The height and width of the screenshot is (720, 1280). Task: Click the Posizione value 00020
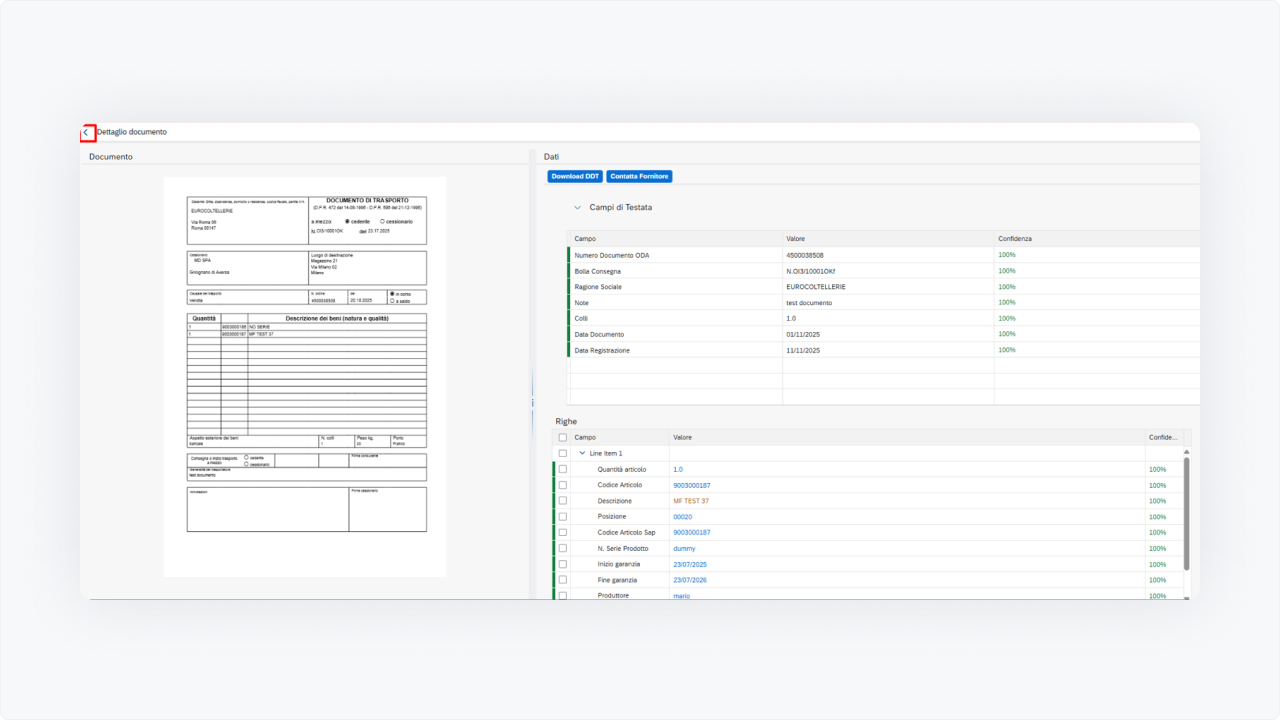point(683,517)
